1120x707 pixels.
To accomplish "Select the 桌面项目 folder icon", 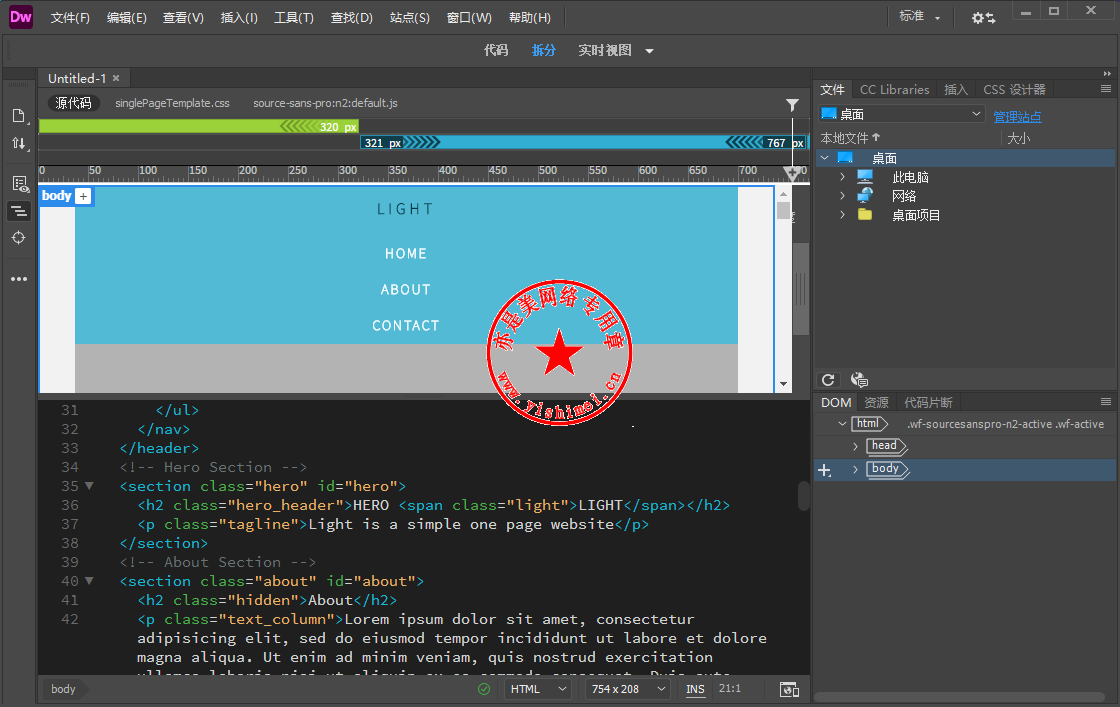I will click(865, 215).
